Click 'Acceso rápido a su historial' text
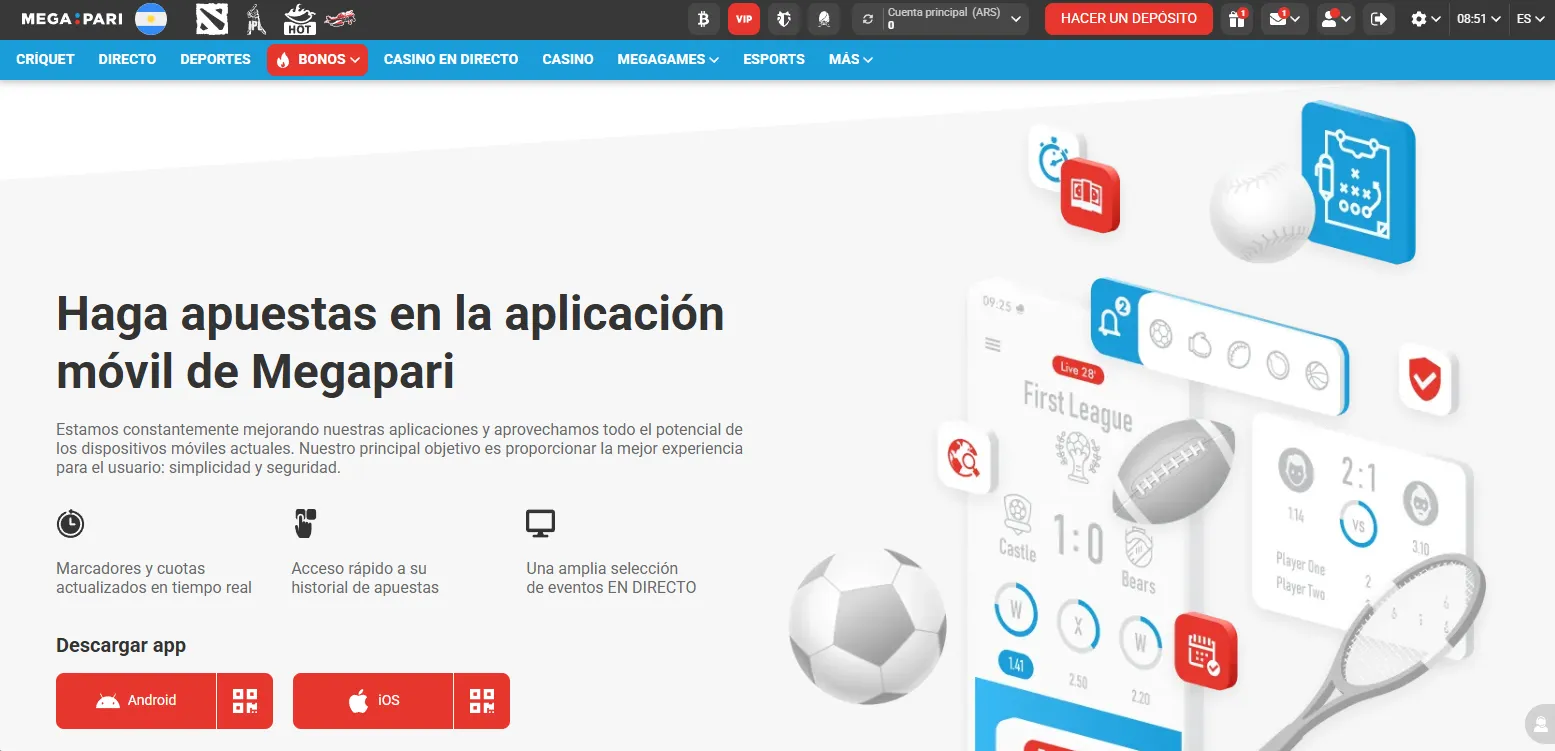 coord(365,578)
